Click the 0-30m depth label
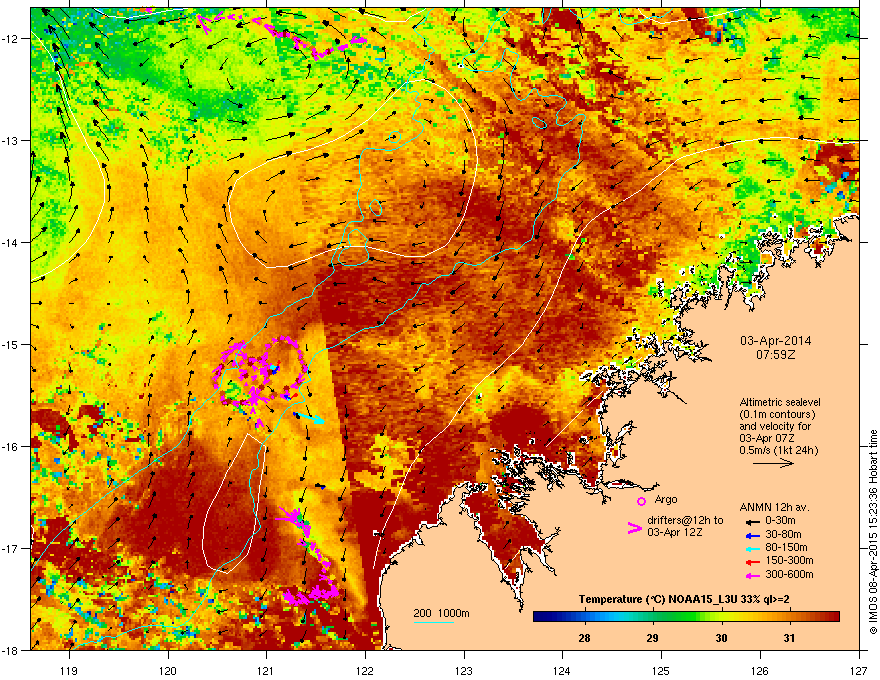880x680 pixels. pos(780,521)
